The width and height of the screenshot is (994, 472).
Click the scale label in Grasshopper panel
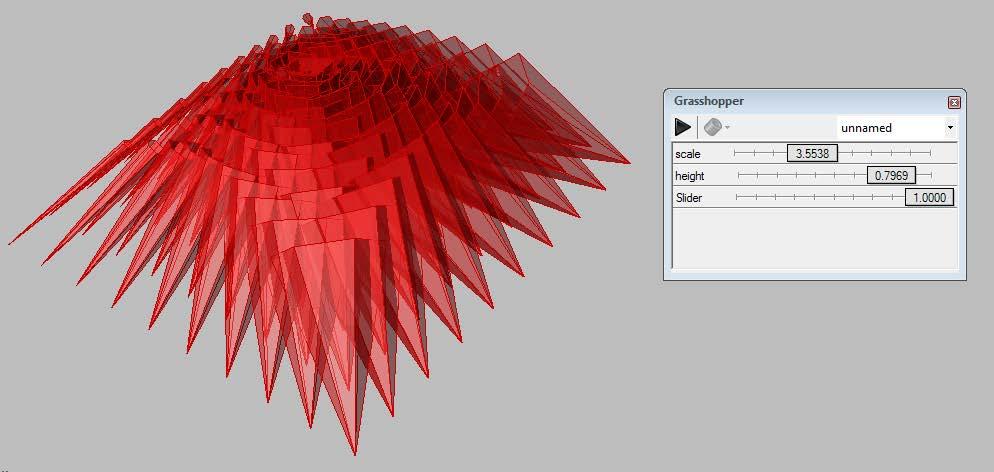point(688,154)
